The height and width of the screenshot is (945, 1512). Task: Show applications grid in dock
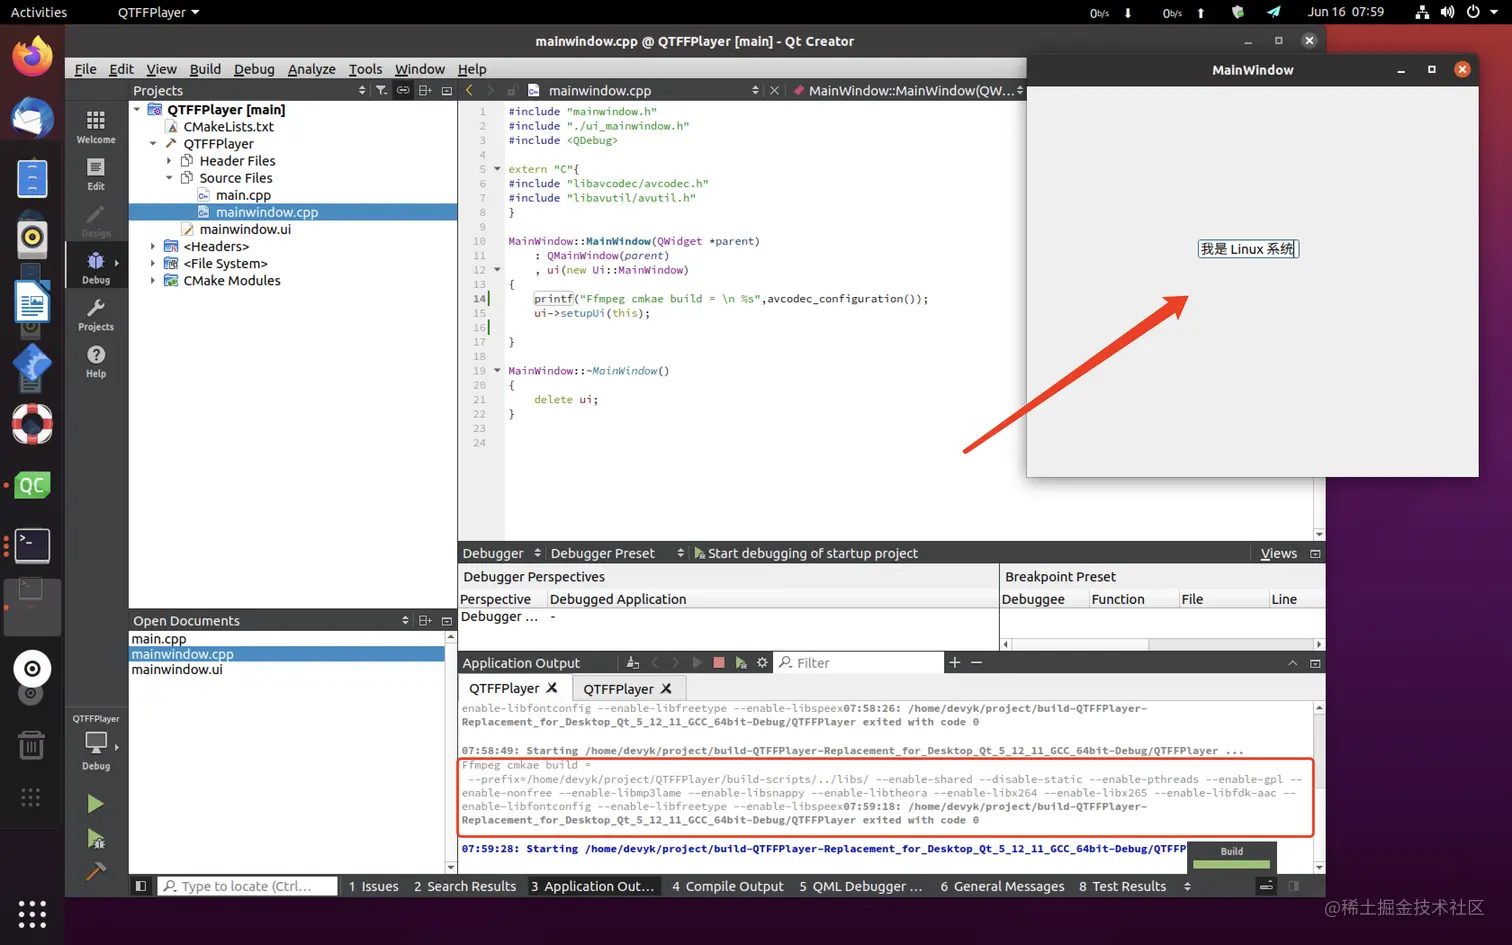tap(32, 914)
